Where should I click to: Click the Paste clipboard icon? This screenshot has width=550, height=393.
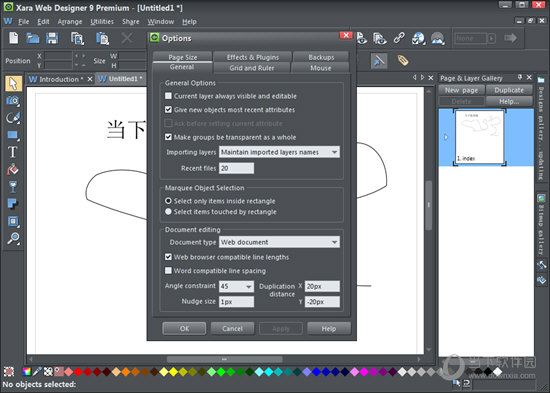pos(102,38)
